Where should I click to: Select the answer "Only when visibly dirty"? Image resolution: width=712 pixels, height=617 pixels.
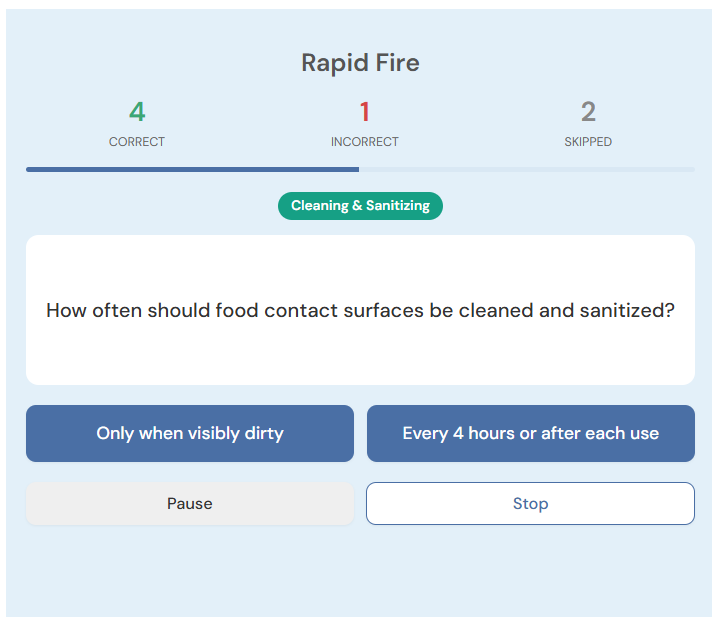coord(190,433)
